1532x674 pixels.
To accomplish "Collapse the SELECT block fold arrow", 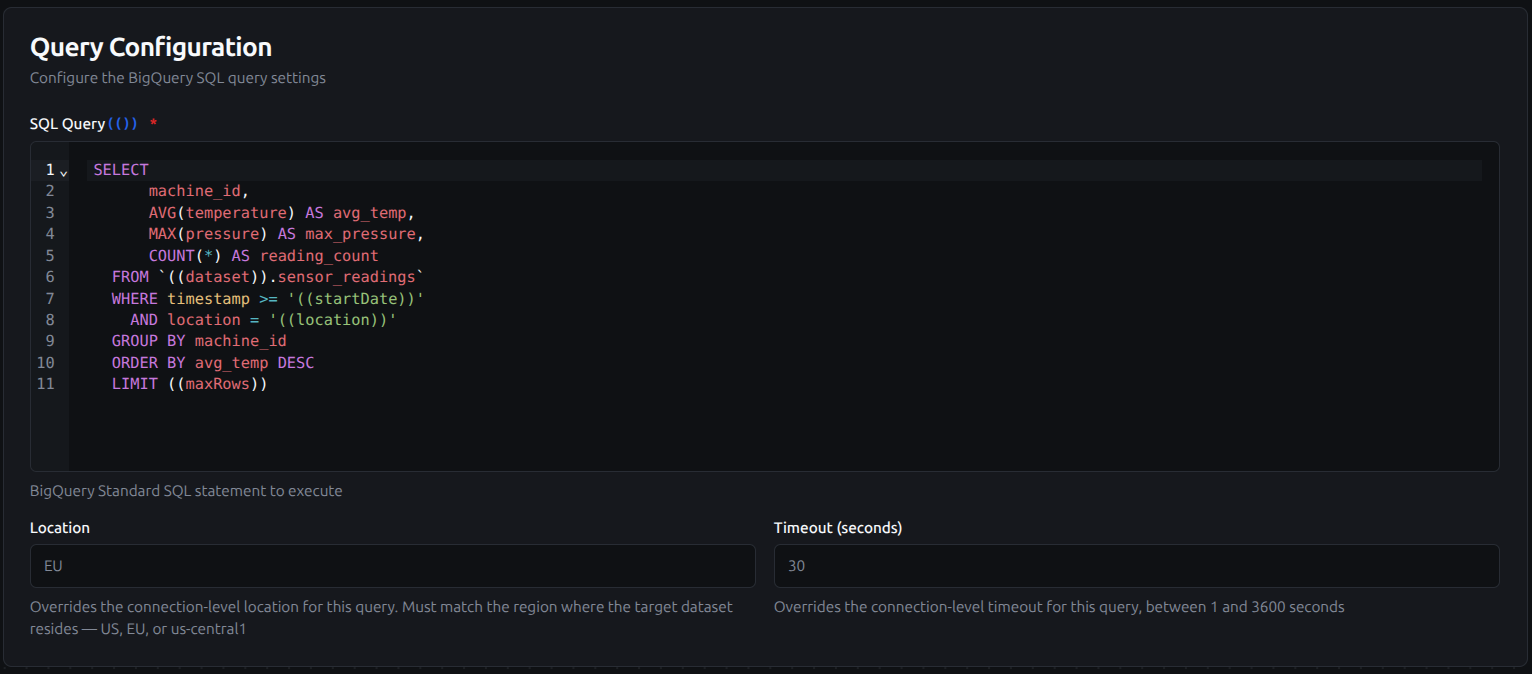I will tap(63, 172).
